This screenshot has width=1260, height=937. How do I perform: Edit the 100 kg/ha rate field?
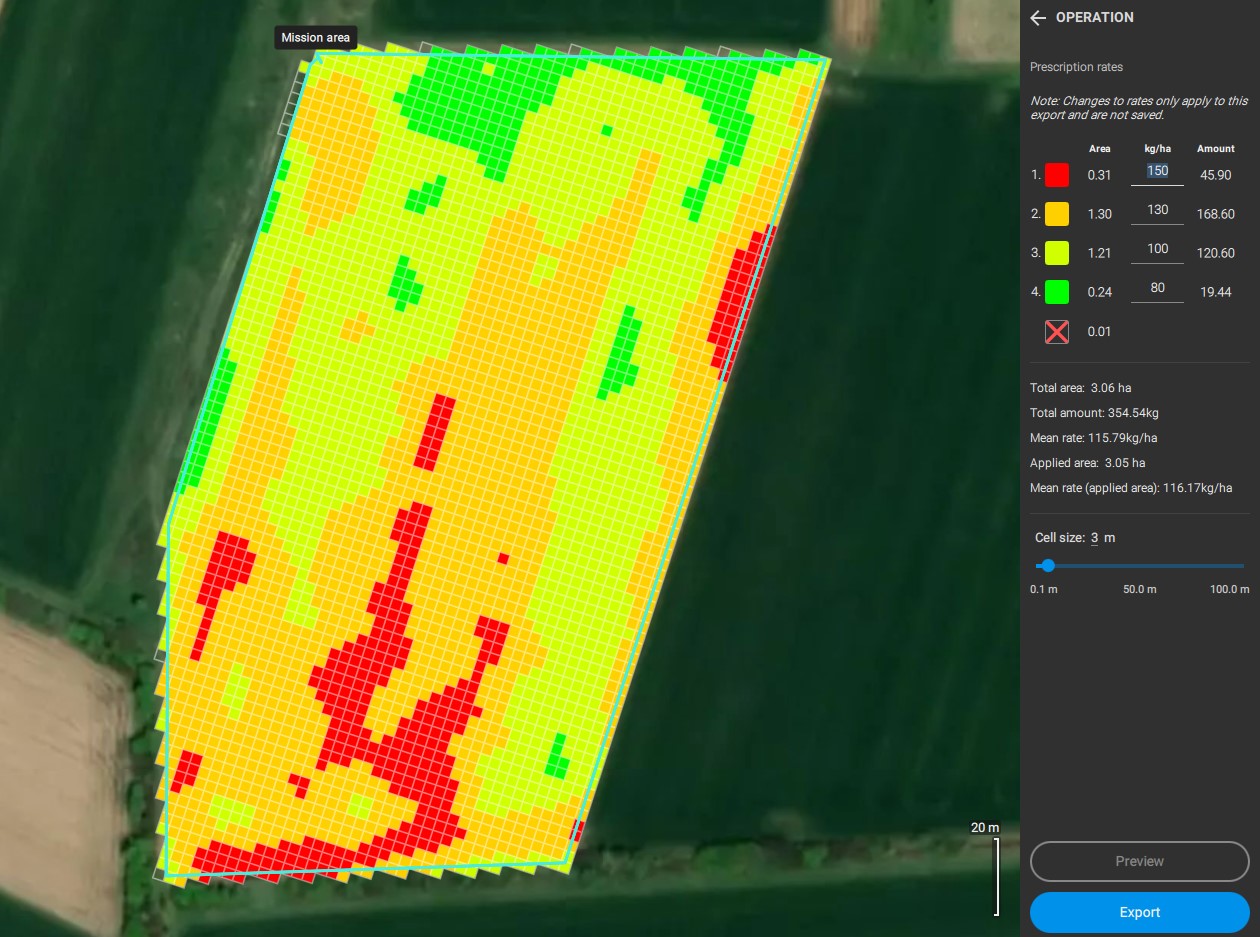pos(1157,249)
